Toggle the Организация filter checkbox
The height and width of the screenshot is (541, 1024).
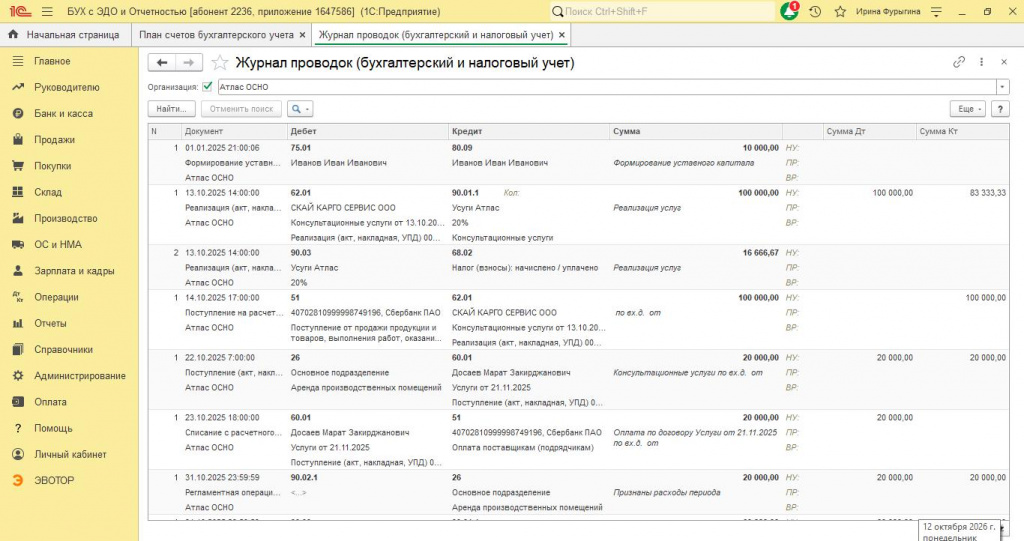pyautogui.click(x=208, y=86)
